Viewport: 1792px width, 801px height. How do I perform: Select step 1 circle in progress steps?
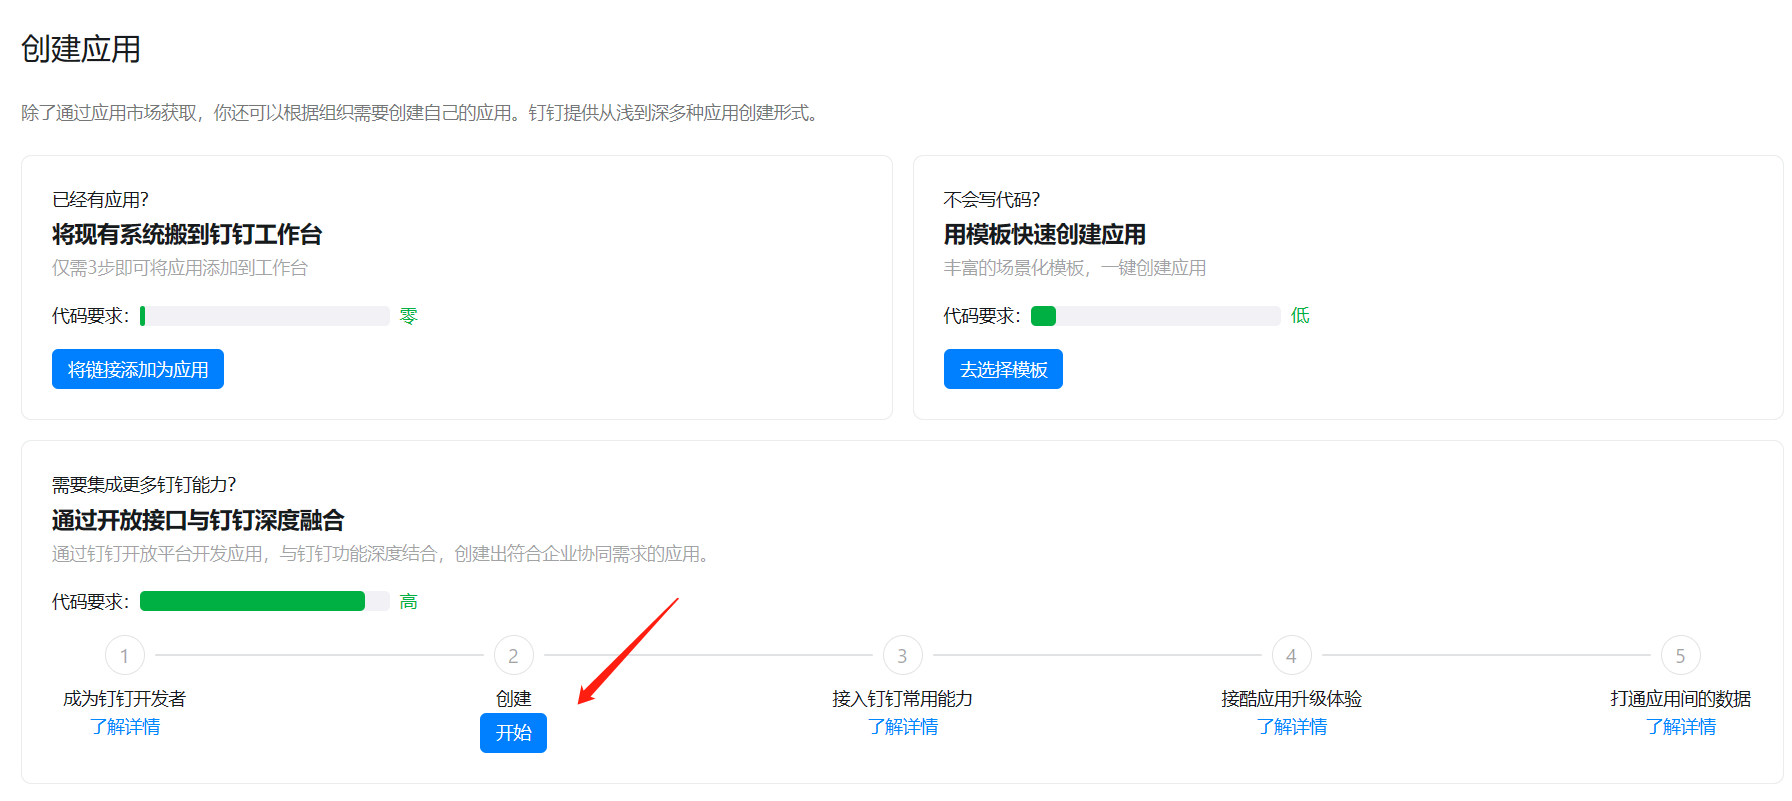coord(125,656)
